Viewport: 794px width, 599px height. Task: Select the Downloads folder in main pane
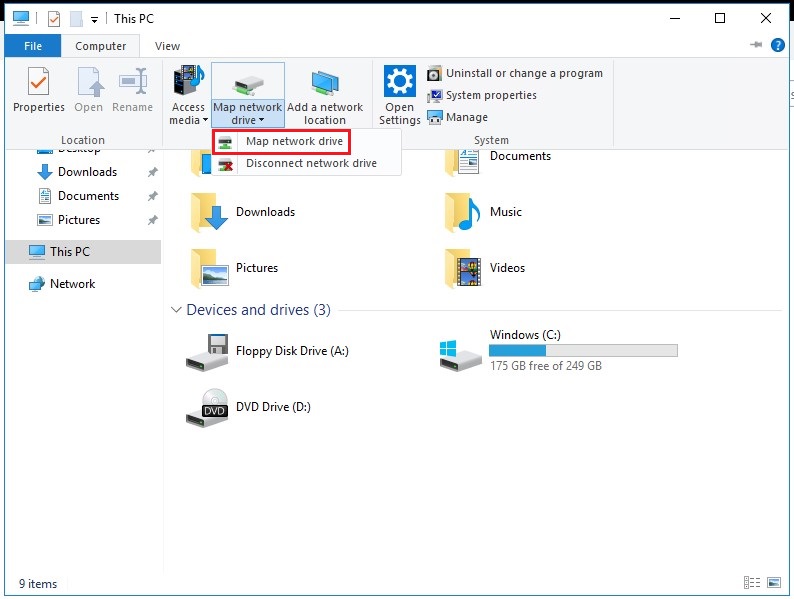click(243, 212)
